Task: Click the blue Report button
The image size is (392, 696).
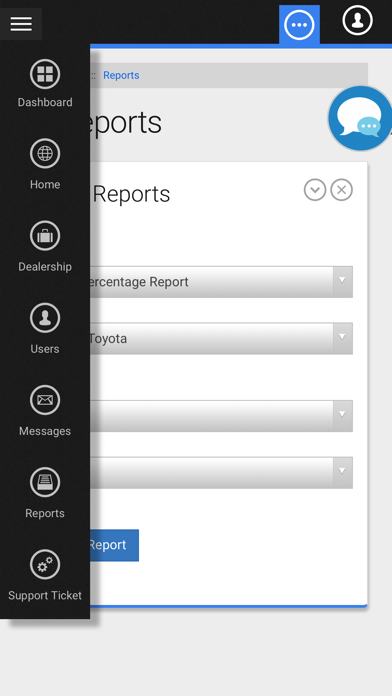Action: coord(114,545)
